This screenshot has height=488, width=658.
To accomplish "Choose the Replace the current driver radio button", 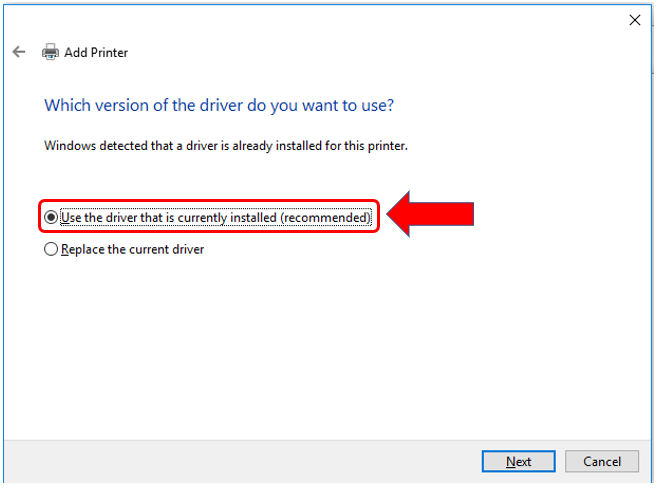I will (51, 249).
